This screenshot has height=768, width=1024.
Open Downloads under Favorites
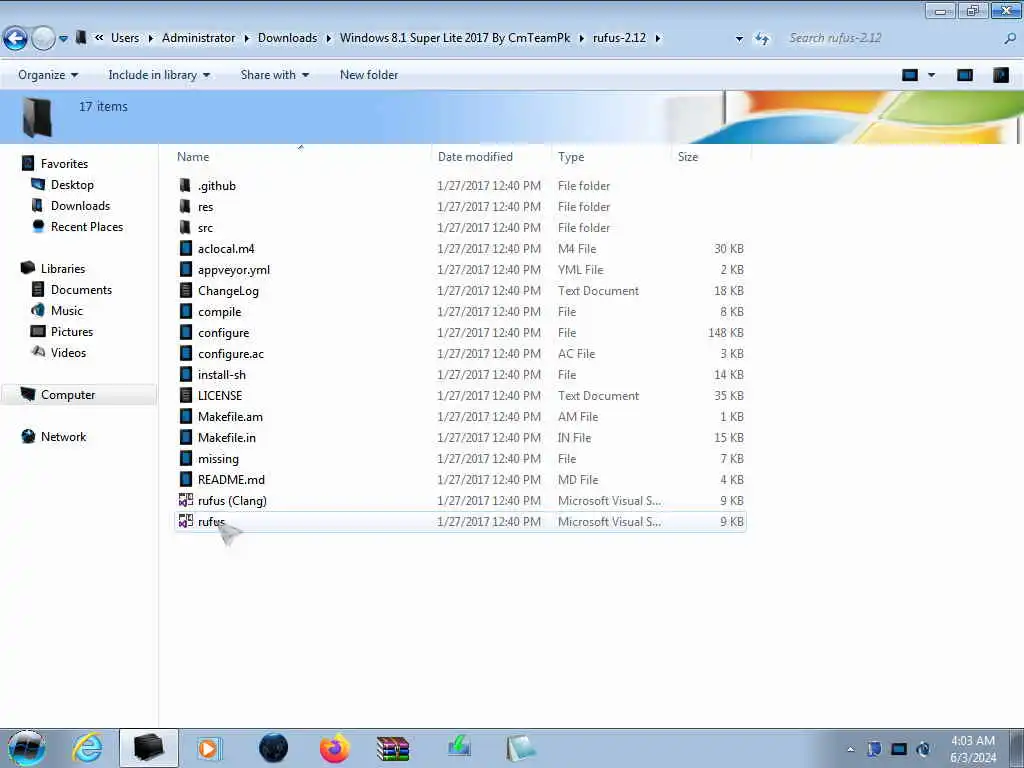(80, 206)
